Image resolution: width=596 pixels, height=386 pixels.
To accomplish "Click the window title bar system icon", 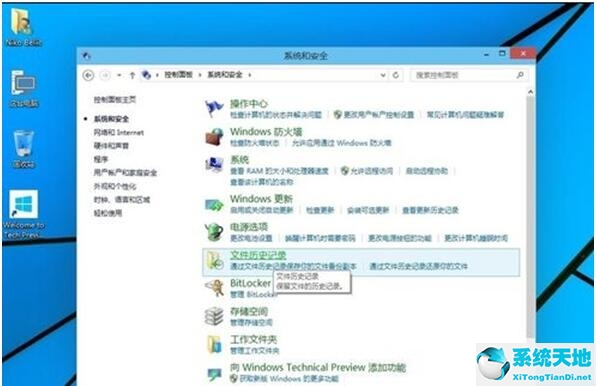I will [87, 56].
